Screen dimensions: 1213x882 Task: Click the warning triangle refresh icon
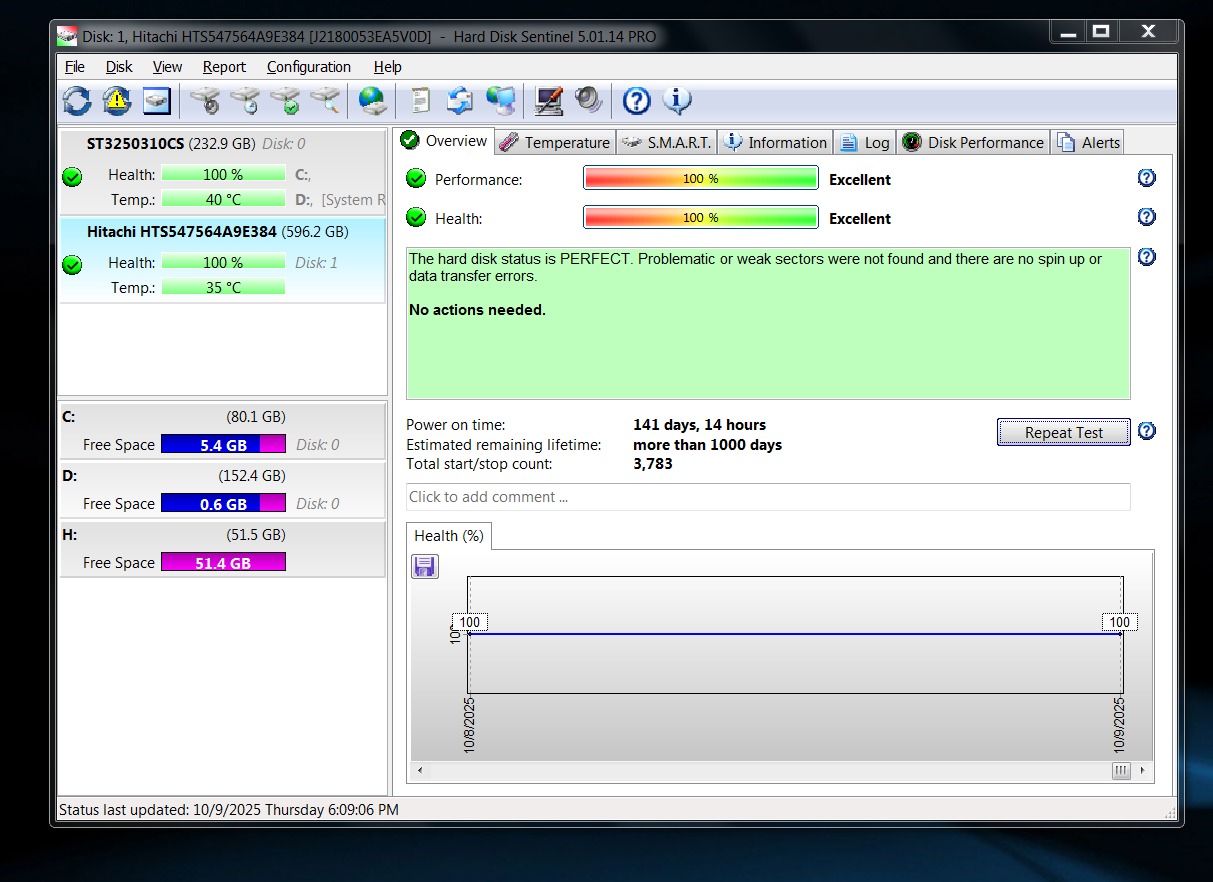117,100
